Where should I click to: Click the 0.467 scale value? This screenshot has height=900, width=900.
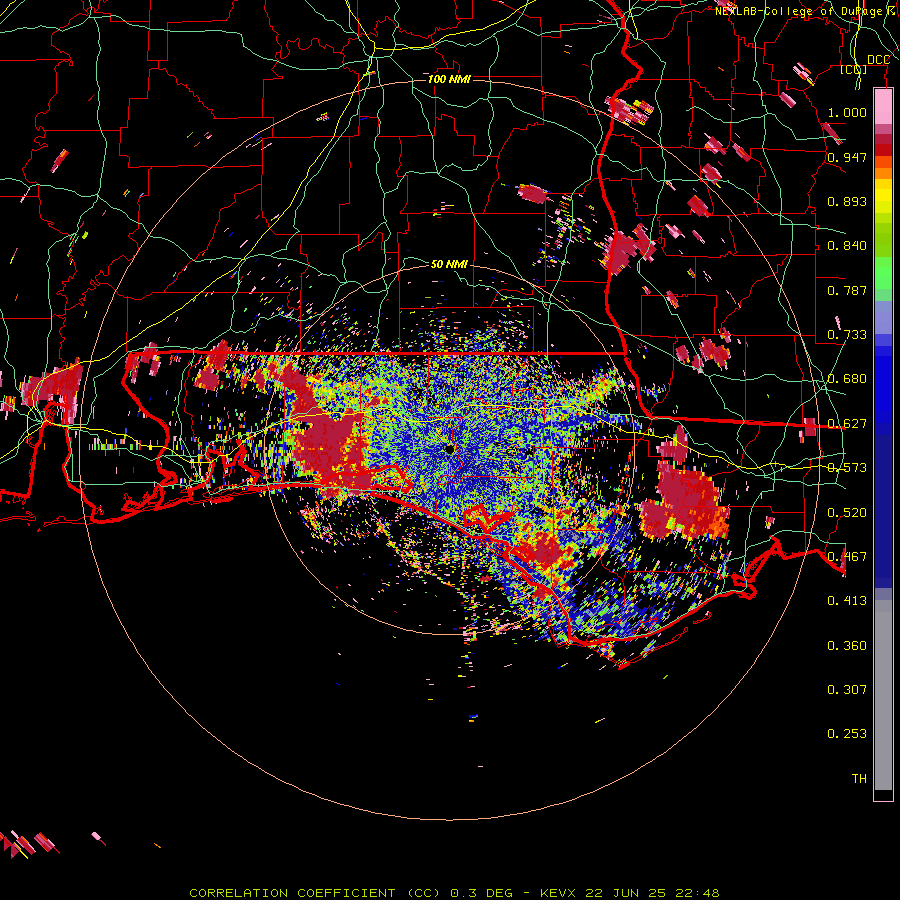click(x=847, y=557)
